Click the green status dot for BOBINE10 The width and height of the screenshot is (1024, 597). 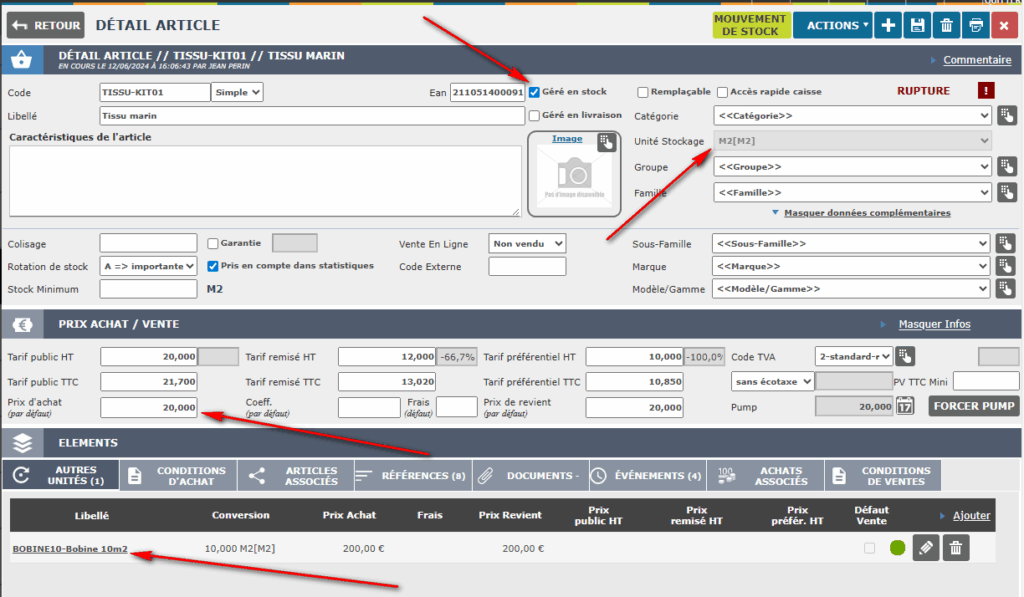click(897, 547)
